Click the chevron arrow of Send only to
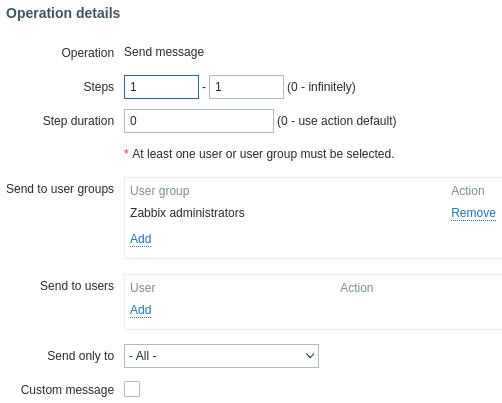Image resolution: width=502 pixels, height=403 pixels. tap(310, 356)
